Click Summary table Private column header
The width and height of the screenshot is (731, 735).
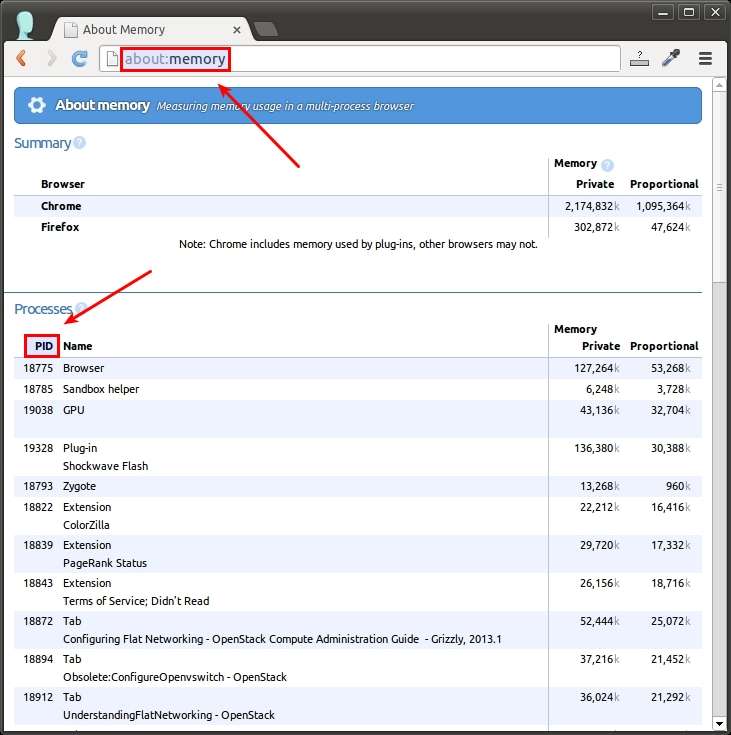595,184
